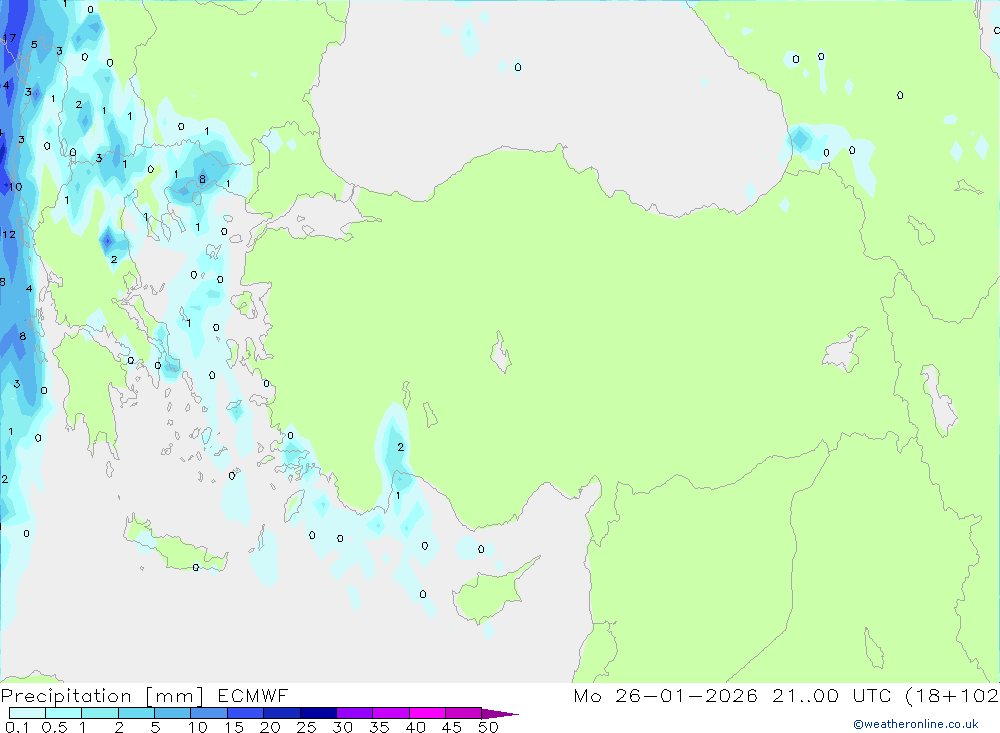1000x733 pixels.
Task: Click the legend swatch between 20 and 25
Action: pyautogui.click(x=281, y=713)
